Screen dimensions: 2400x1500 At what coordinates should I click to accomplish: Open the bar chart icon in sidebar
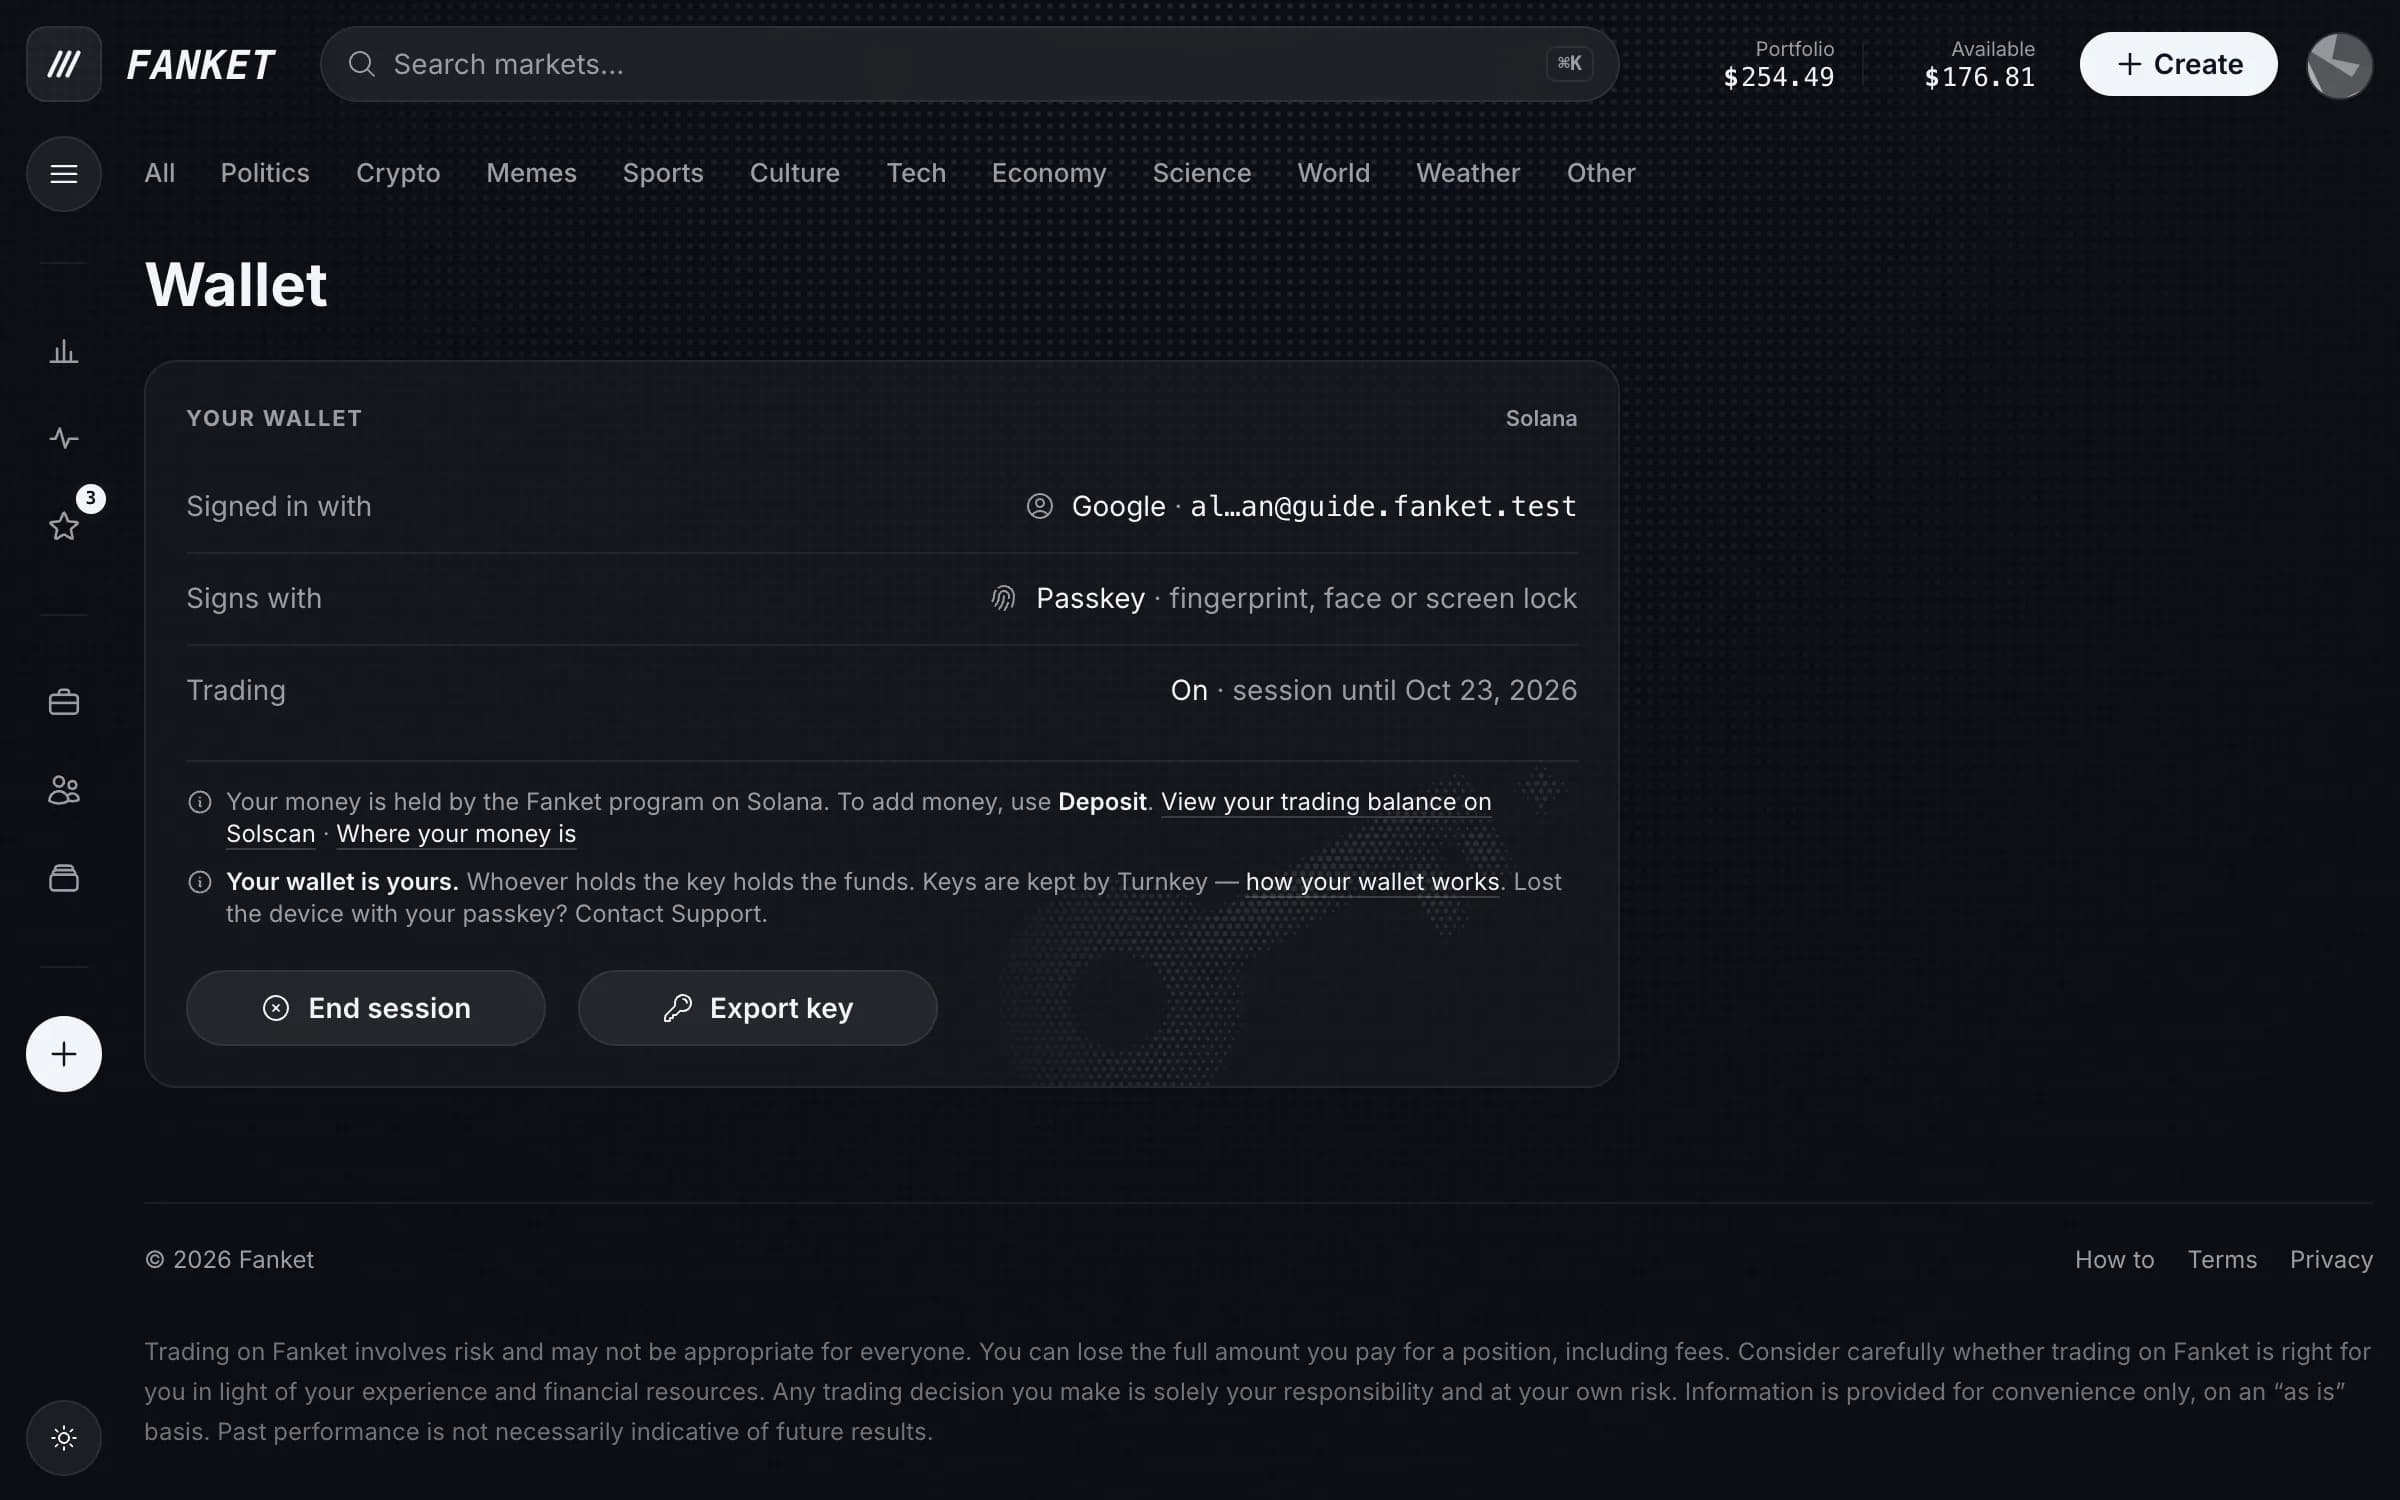point(63,352)
